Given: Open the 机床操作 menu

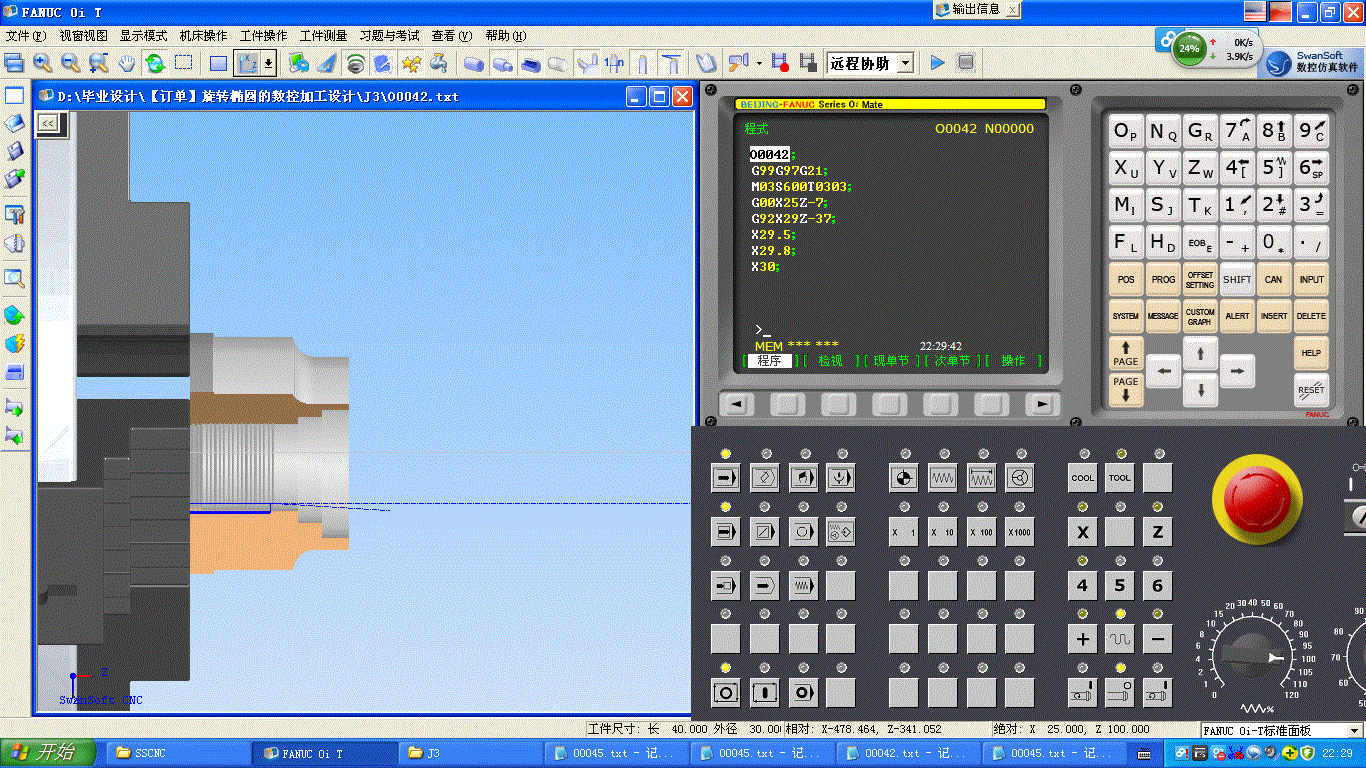Looking at the screenshot, I should click(204, 35).
